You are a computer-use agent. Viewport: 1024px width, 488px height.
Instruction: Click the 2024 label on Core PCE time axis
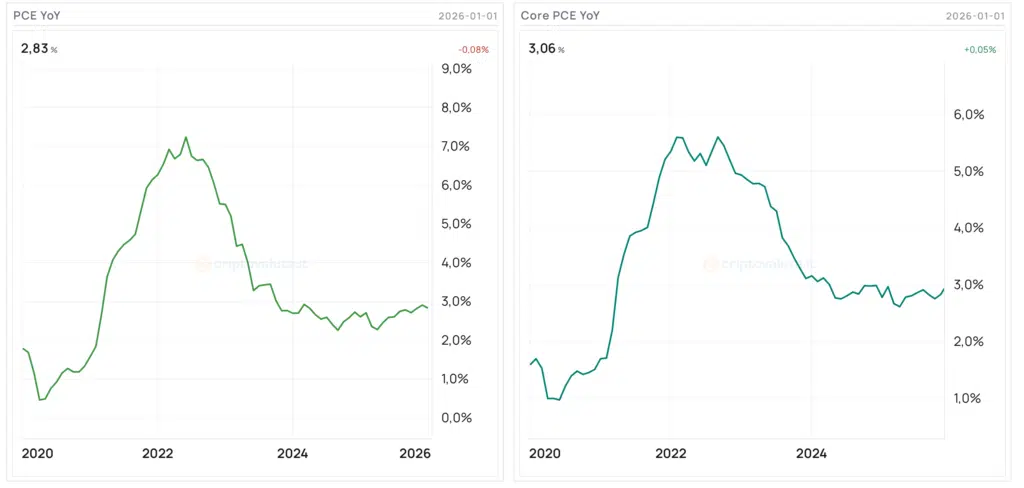pyautogui.click(x=811, y=454)
